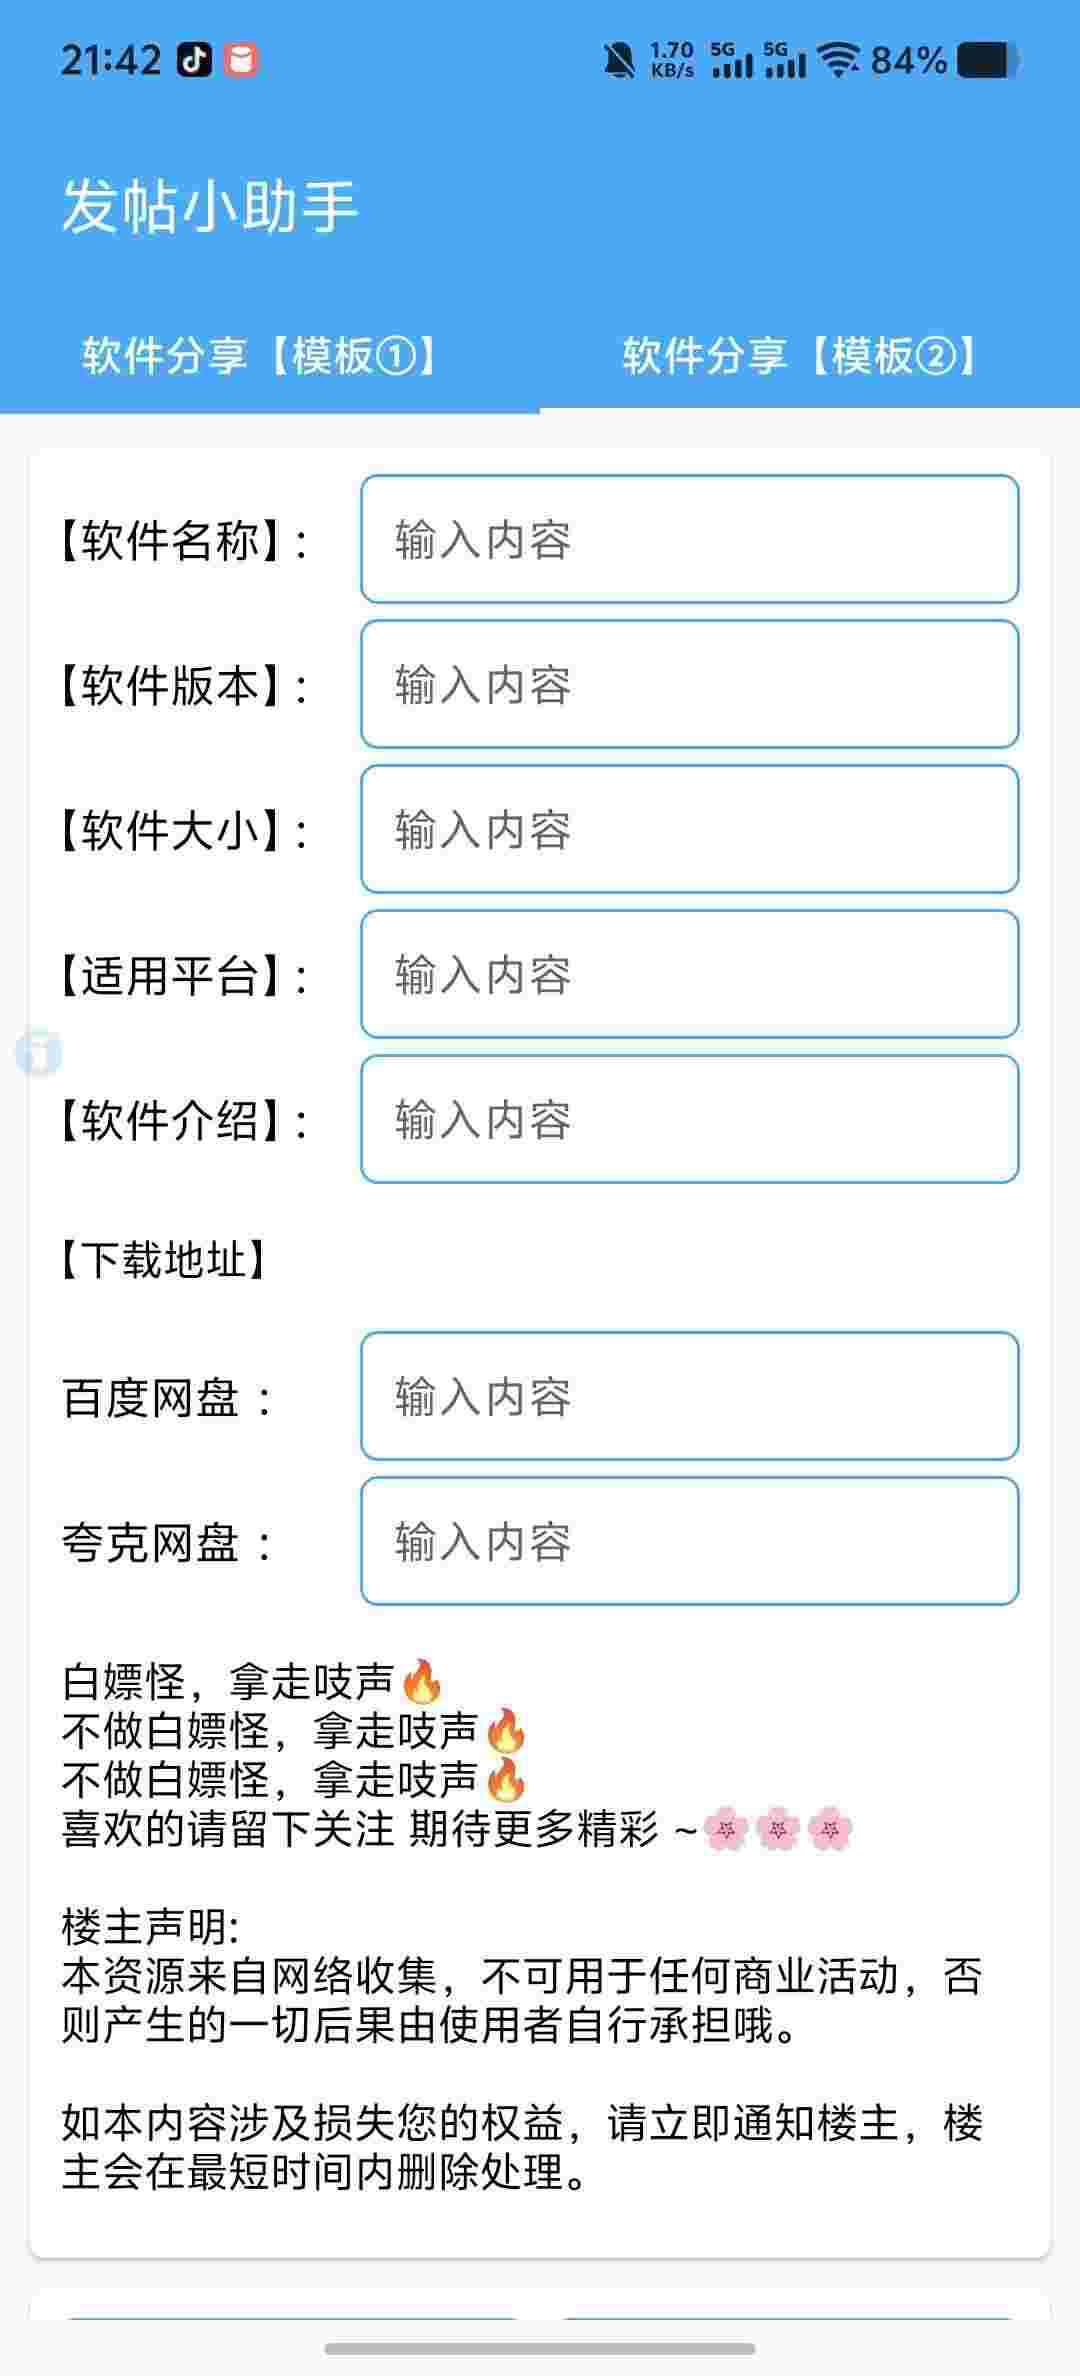Viewport: 1080px width, 2376px height.
Task: Focus the 软件名称 input field
Action: (690, 539)
